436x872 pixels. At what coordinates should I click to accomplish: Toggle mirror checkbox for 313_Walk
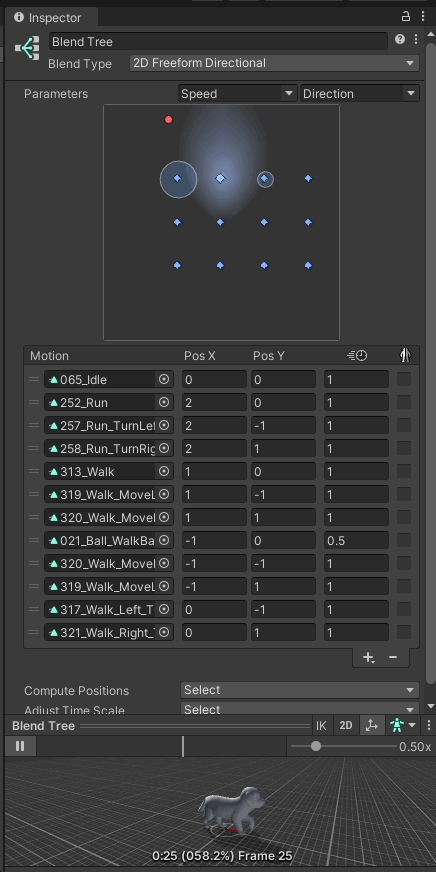(x=404, y=471)
